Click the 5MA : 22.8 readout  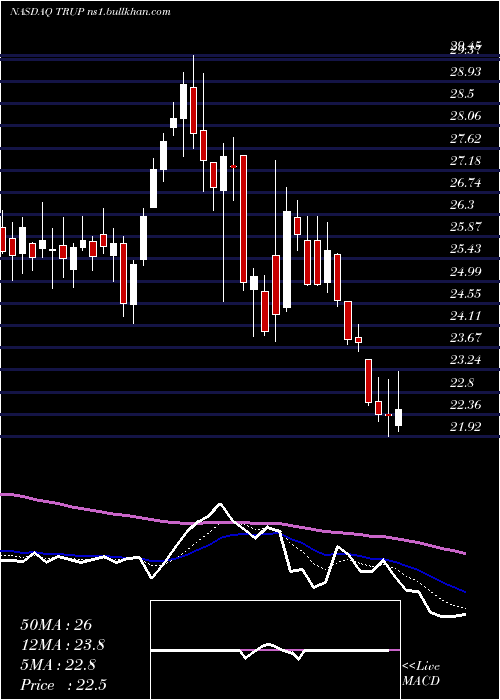(58, 665)
